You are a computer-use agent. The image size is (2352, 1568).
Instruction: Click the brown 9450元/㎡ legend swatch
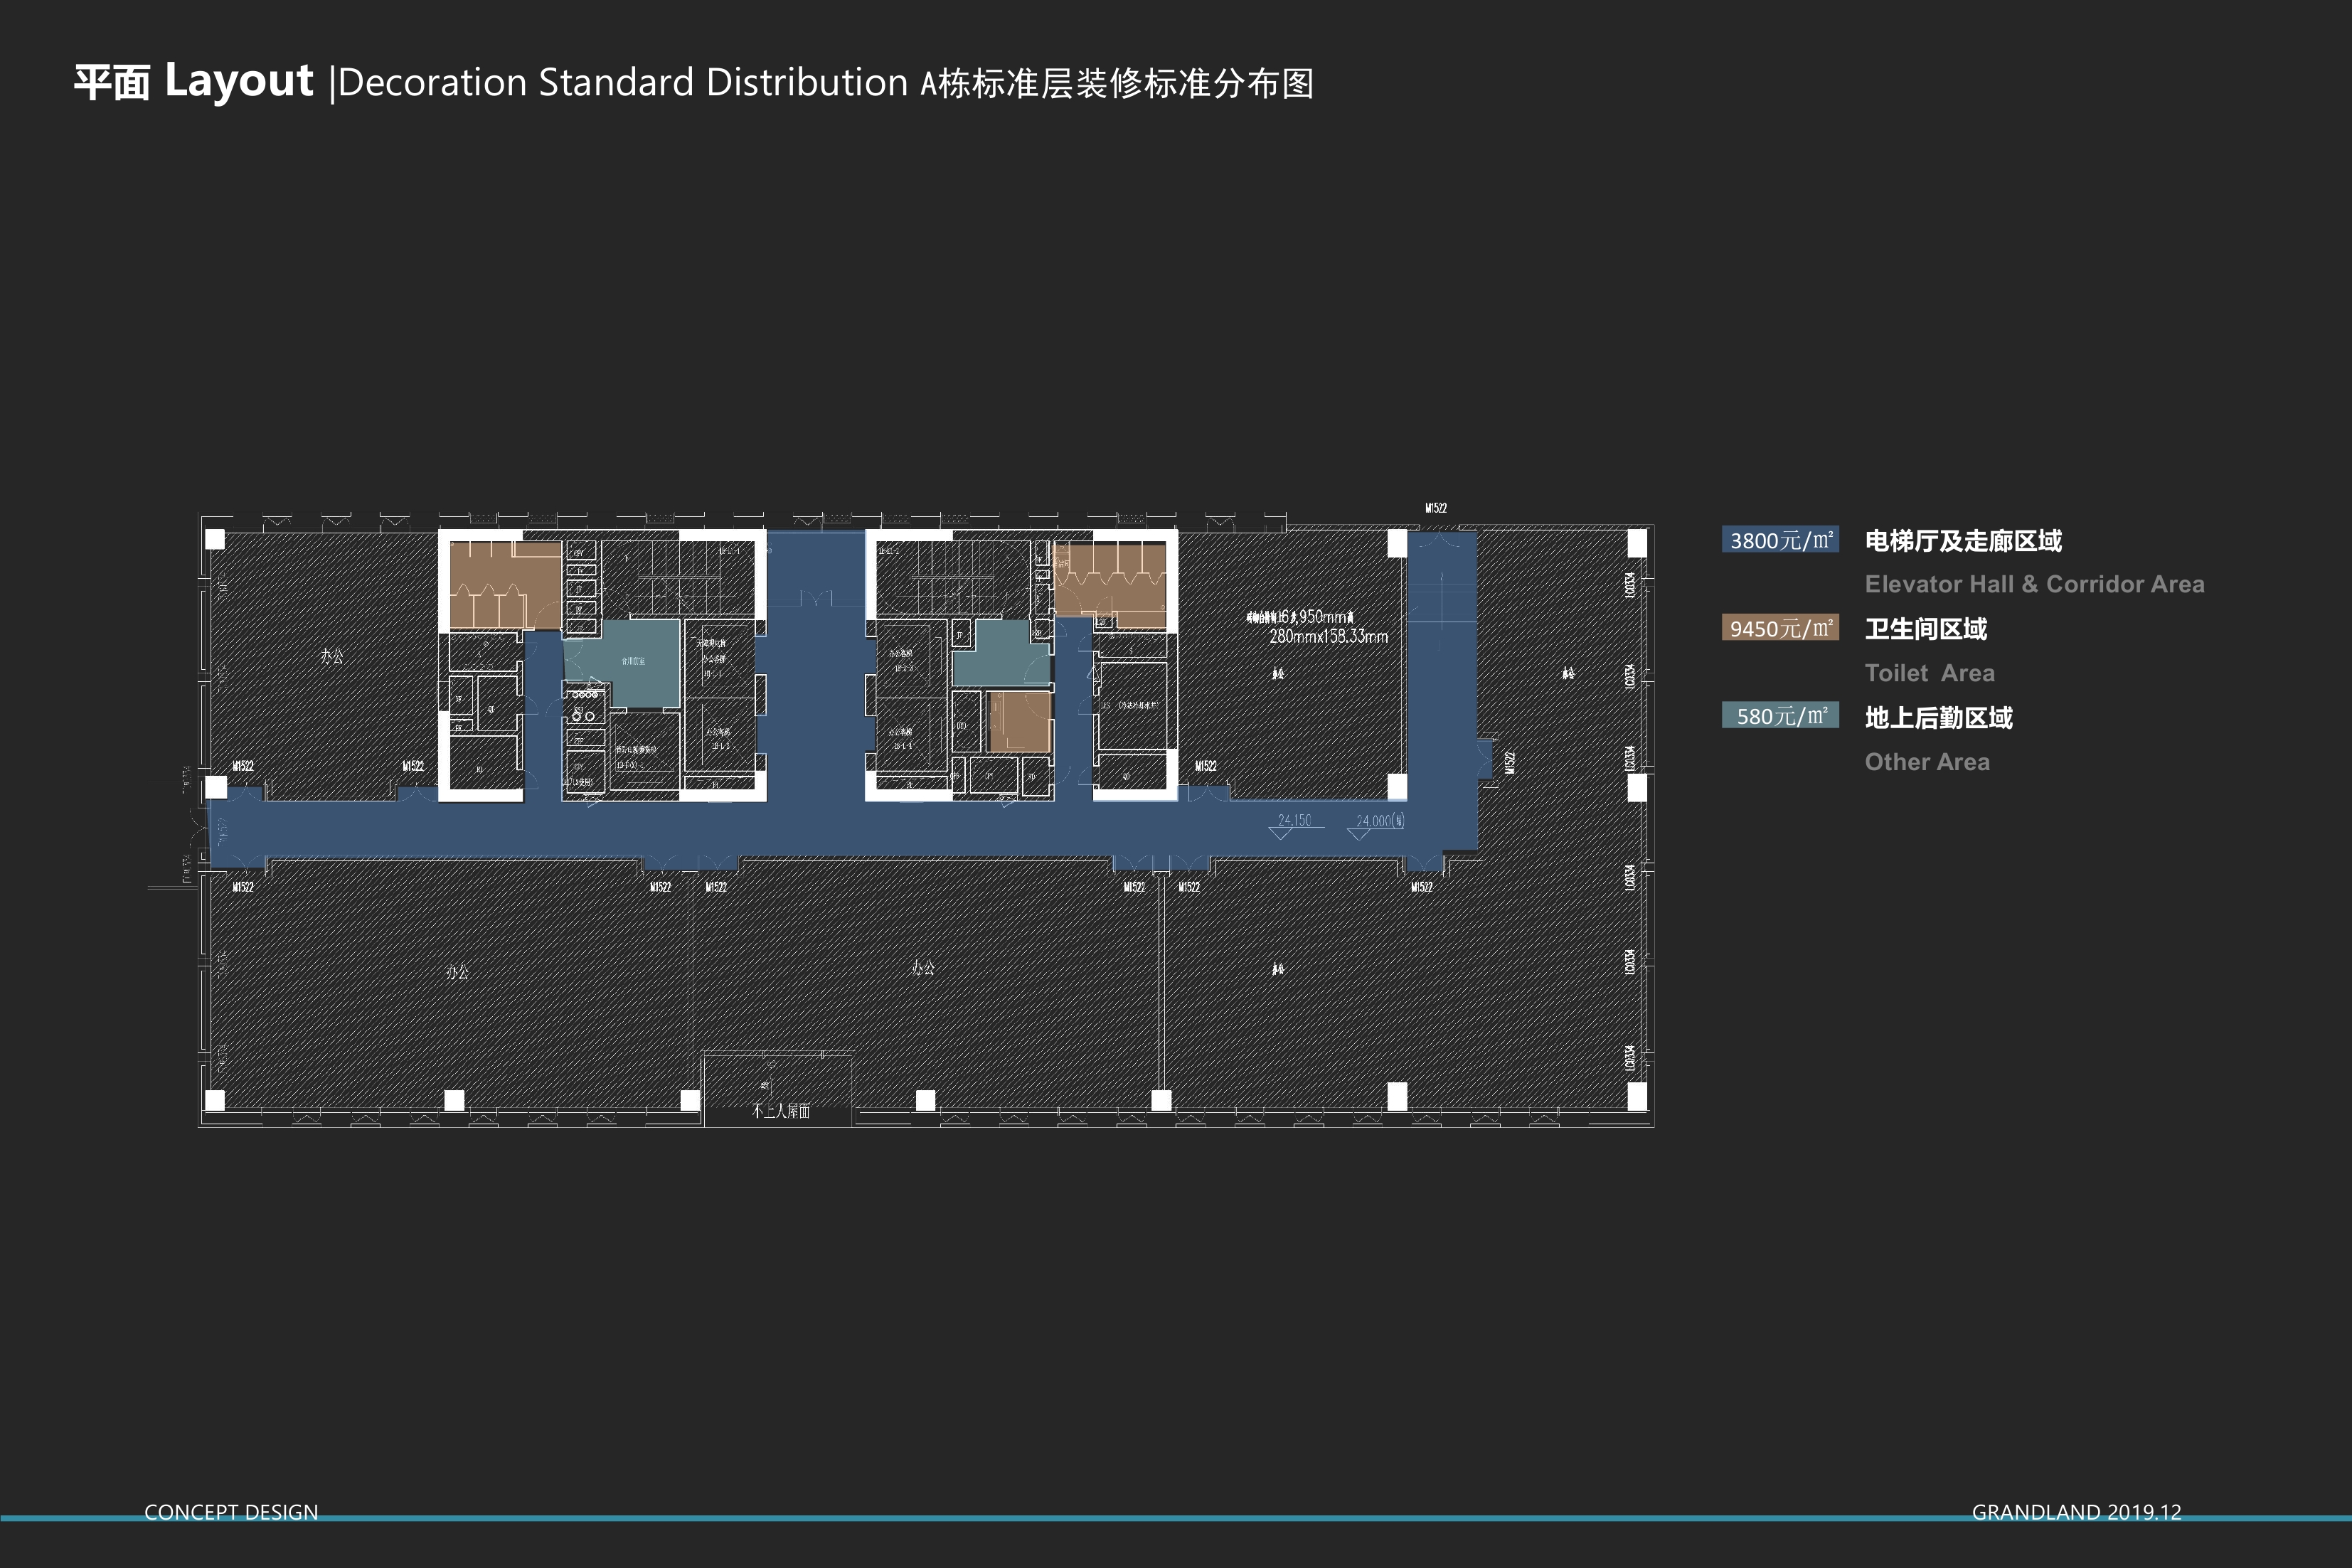click(1779, 628)
